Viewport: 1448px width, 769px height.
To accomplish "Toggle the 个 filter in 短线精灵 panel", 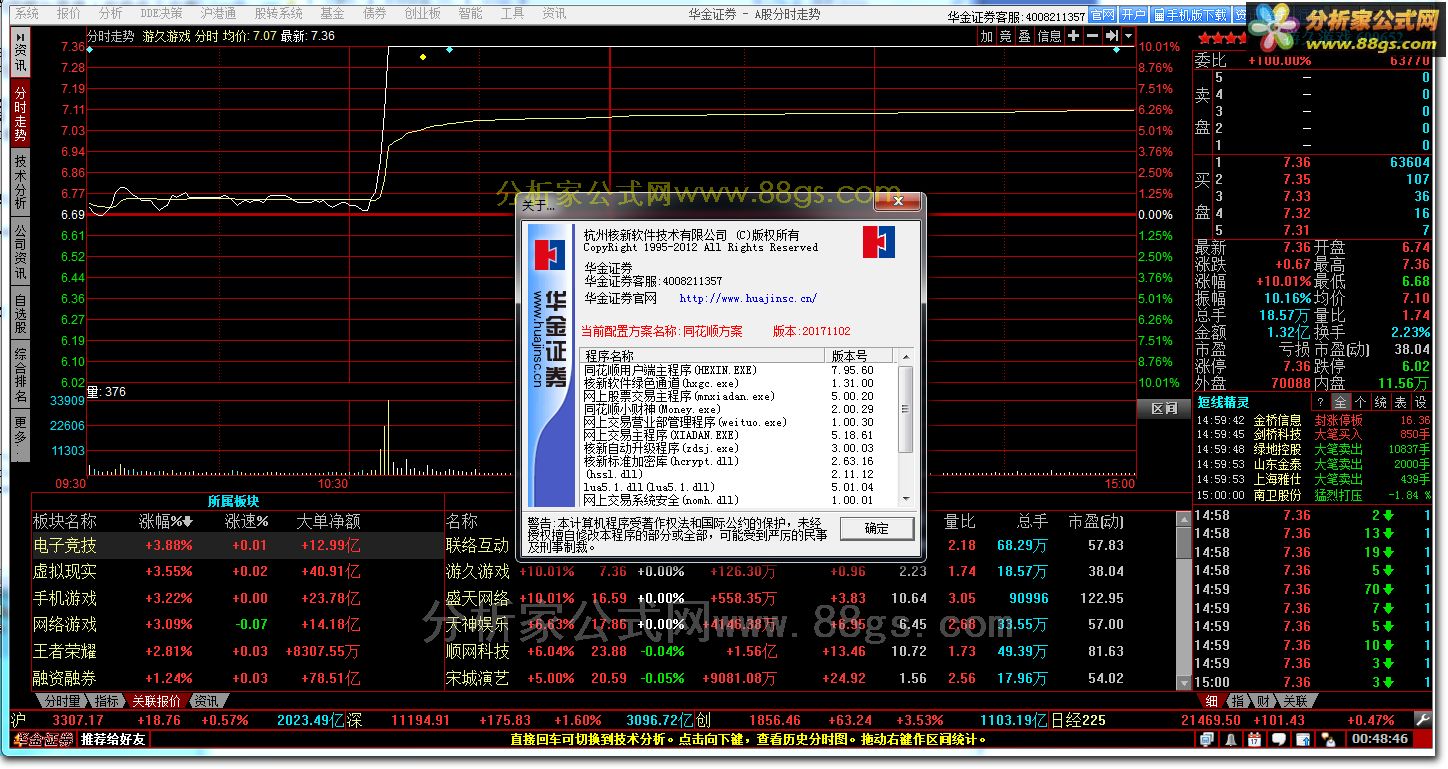I will click(1360, 402).
